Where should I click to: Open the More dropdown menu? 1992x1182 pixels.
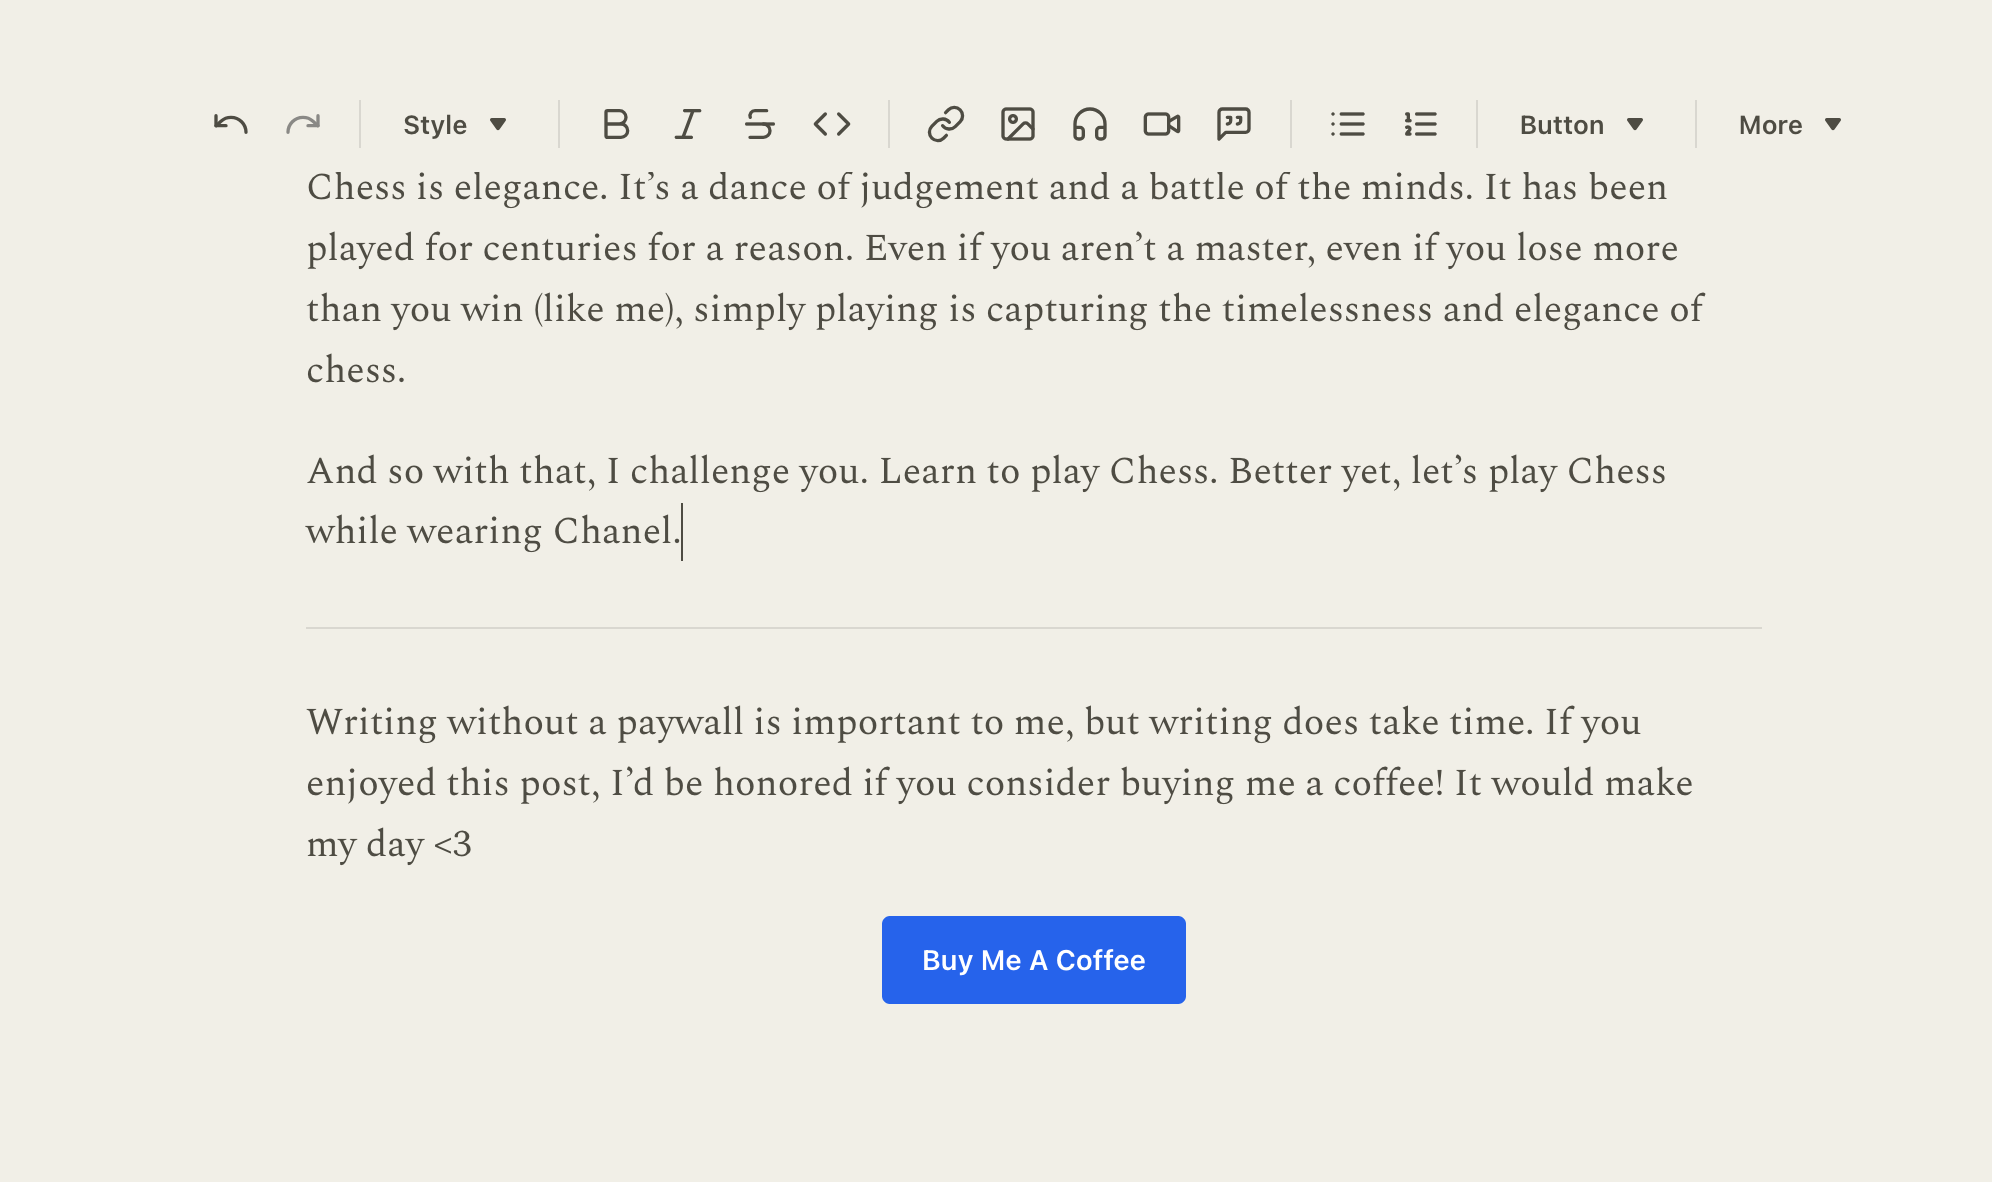coord(1789,125)
